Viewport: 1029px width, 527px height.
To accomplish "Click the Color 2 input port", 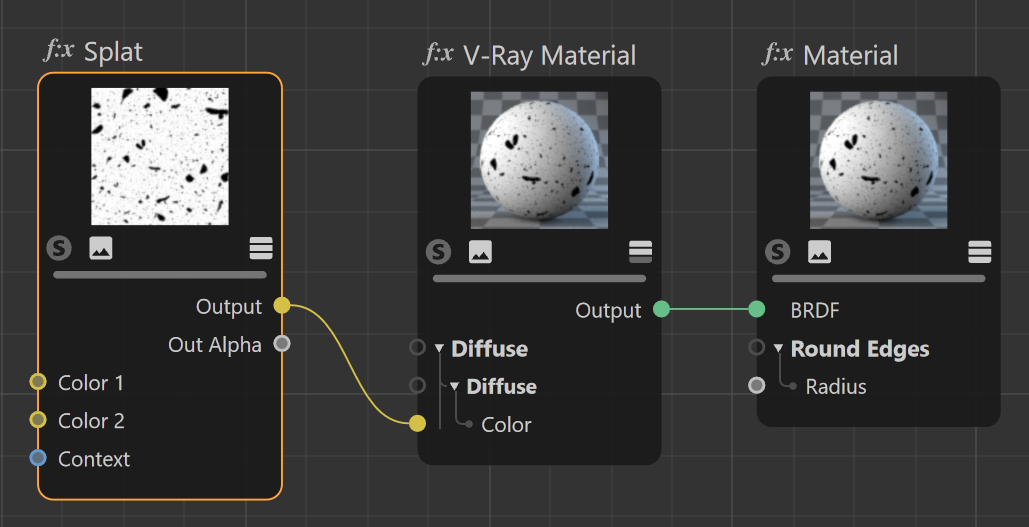I will pos(38,420).
